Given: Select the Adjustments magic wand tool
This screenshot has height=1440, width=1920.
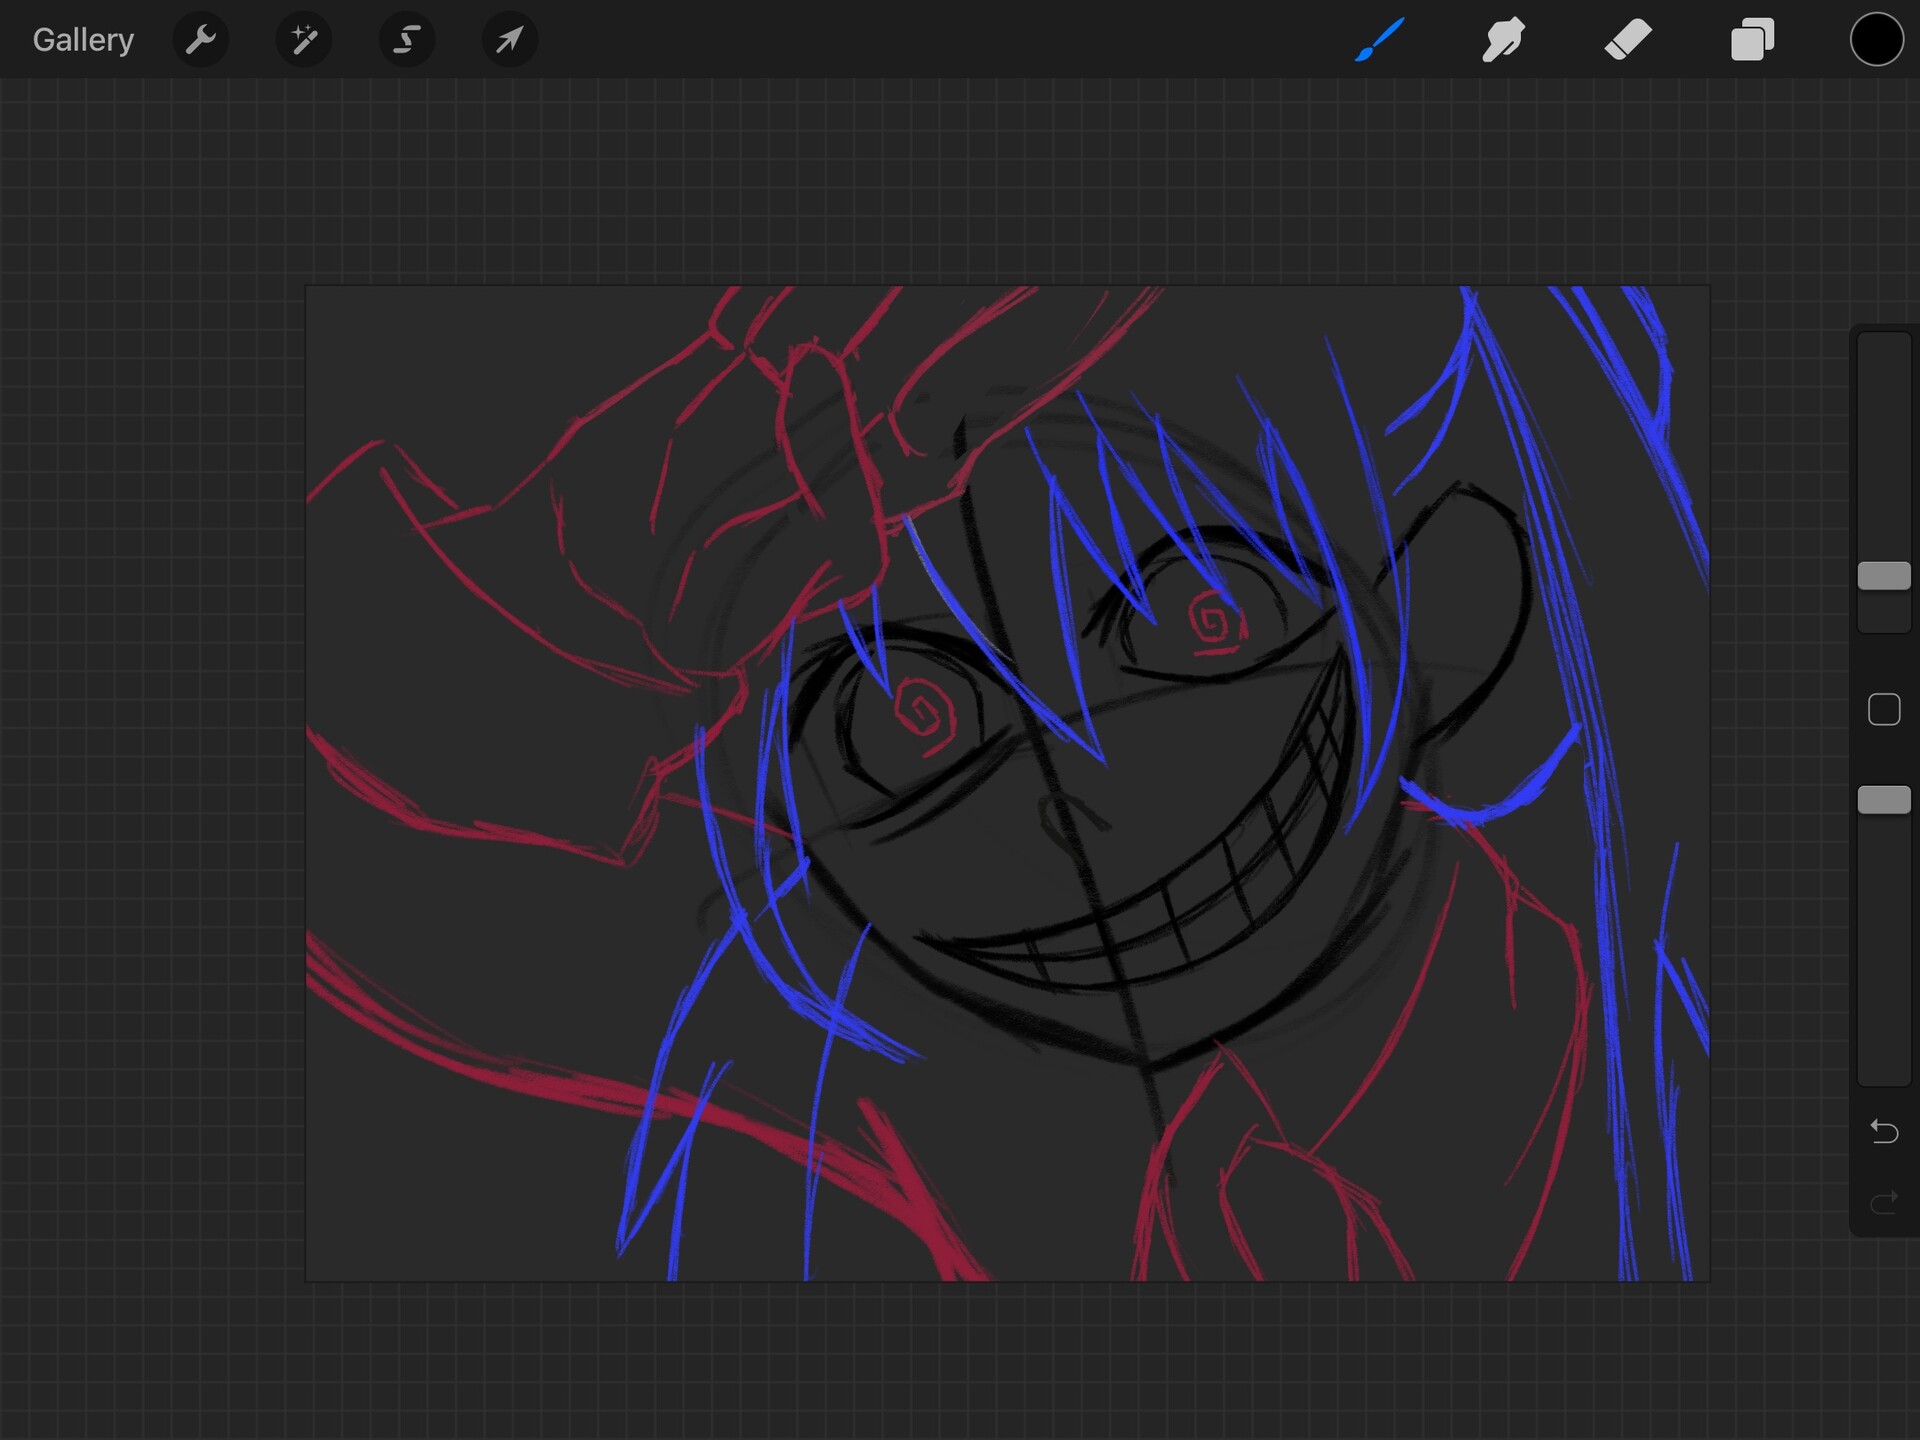Looking at the screenshot, I should click(x=303, y=39).
